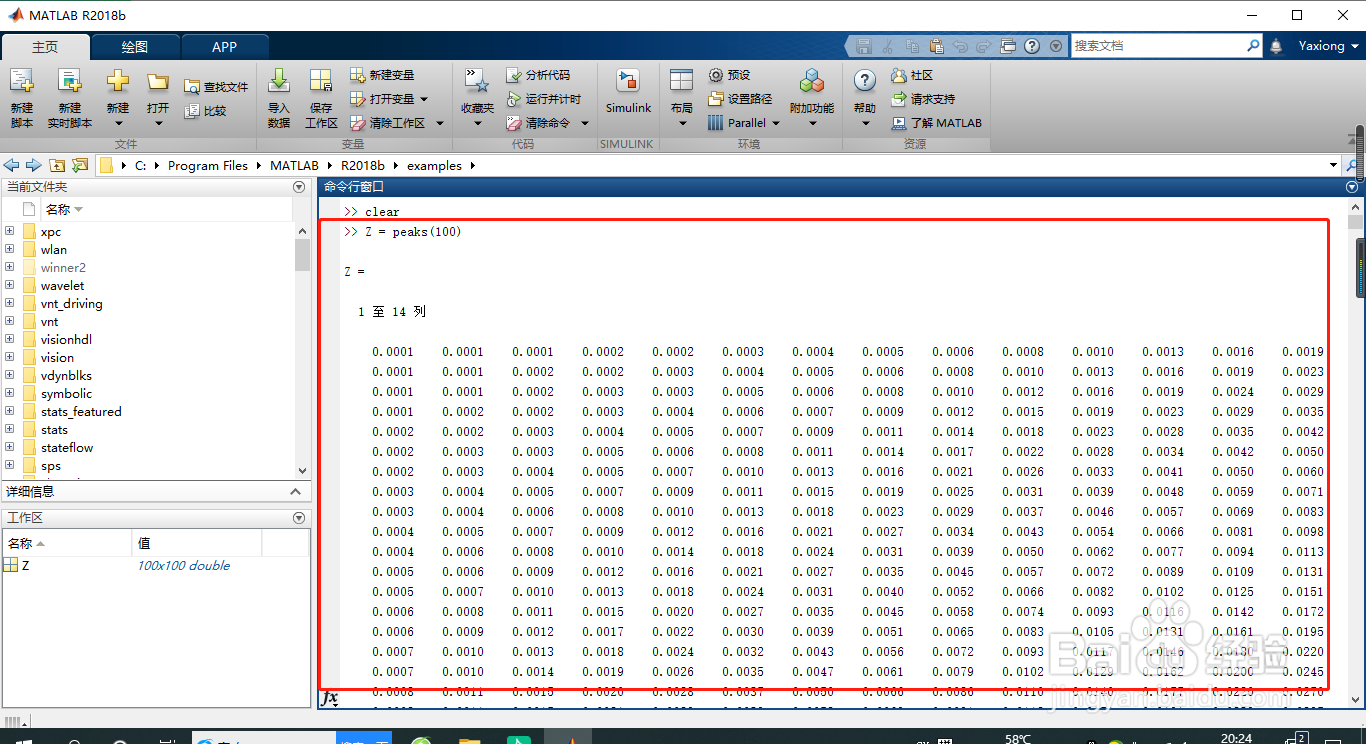Open the folder path history dropdown
This screenshot has width=1366, height=744.
tap(1333, 165)
